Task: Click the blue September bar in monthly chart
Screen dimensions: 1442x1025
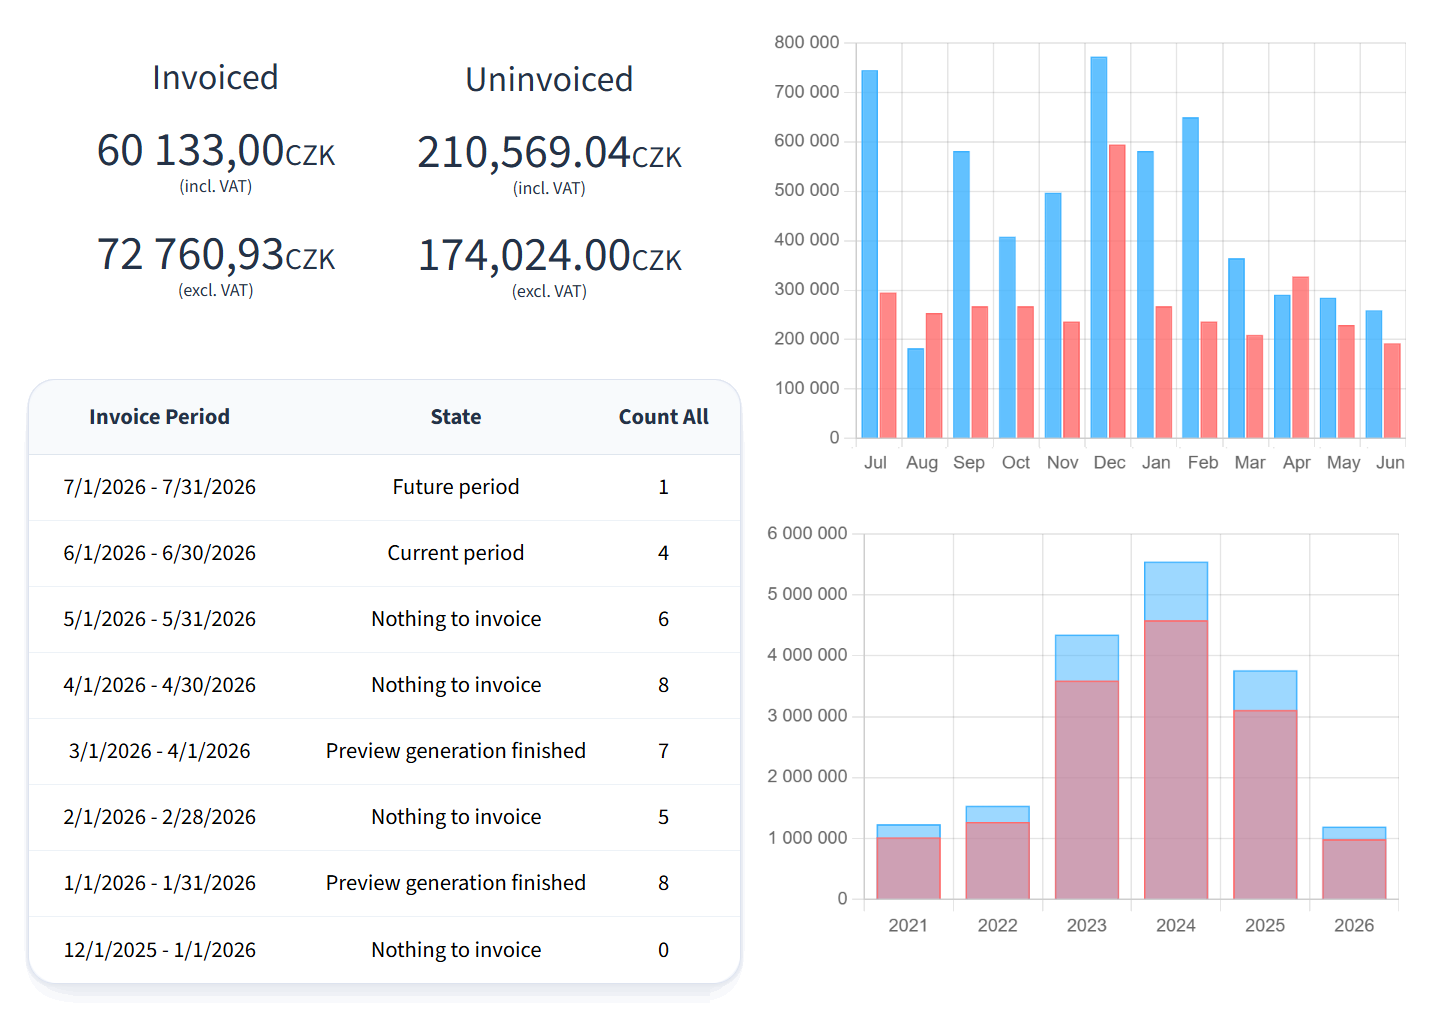Action: 962,295
